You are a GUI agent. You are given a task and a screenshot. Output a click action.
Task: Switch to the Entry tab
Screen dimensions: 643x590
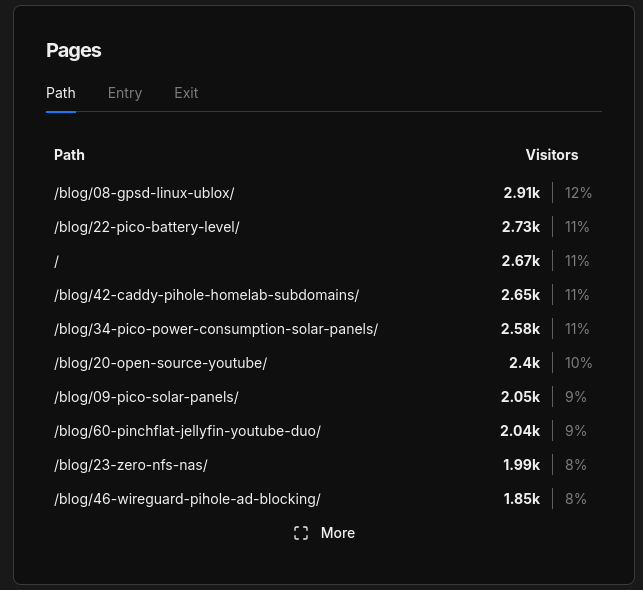pos(125,93)
